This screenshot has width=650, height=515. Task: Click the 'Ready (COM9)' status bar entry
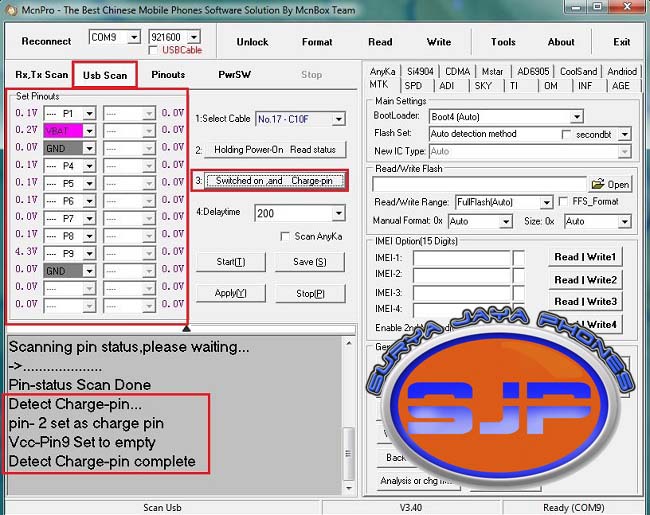[x=573, y=508]
